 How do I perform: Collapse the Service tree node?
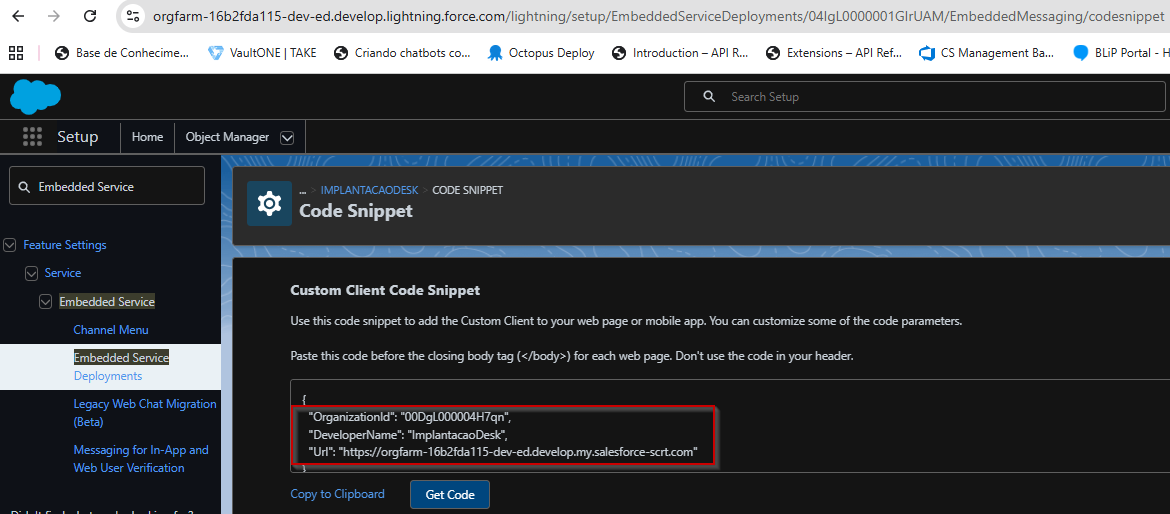(32, 273)
